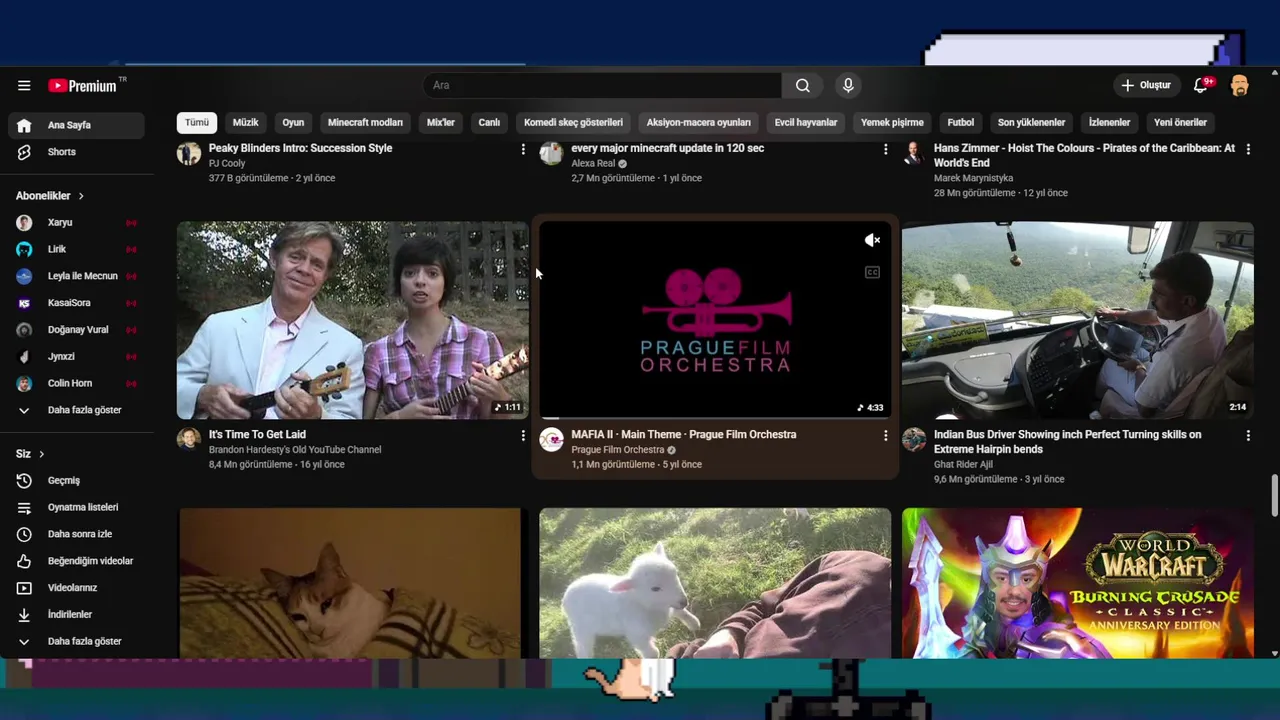The height and width of the screenshot is (720, 1280).
Task: Open Daha sonra izle list
Action: (x=77, y=534)
